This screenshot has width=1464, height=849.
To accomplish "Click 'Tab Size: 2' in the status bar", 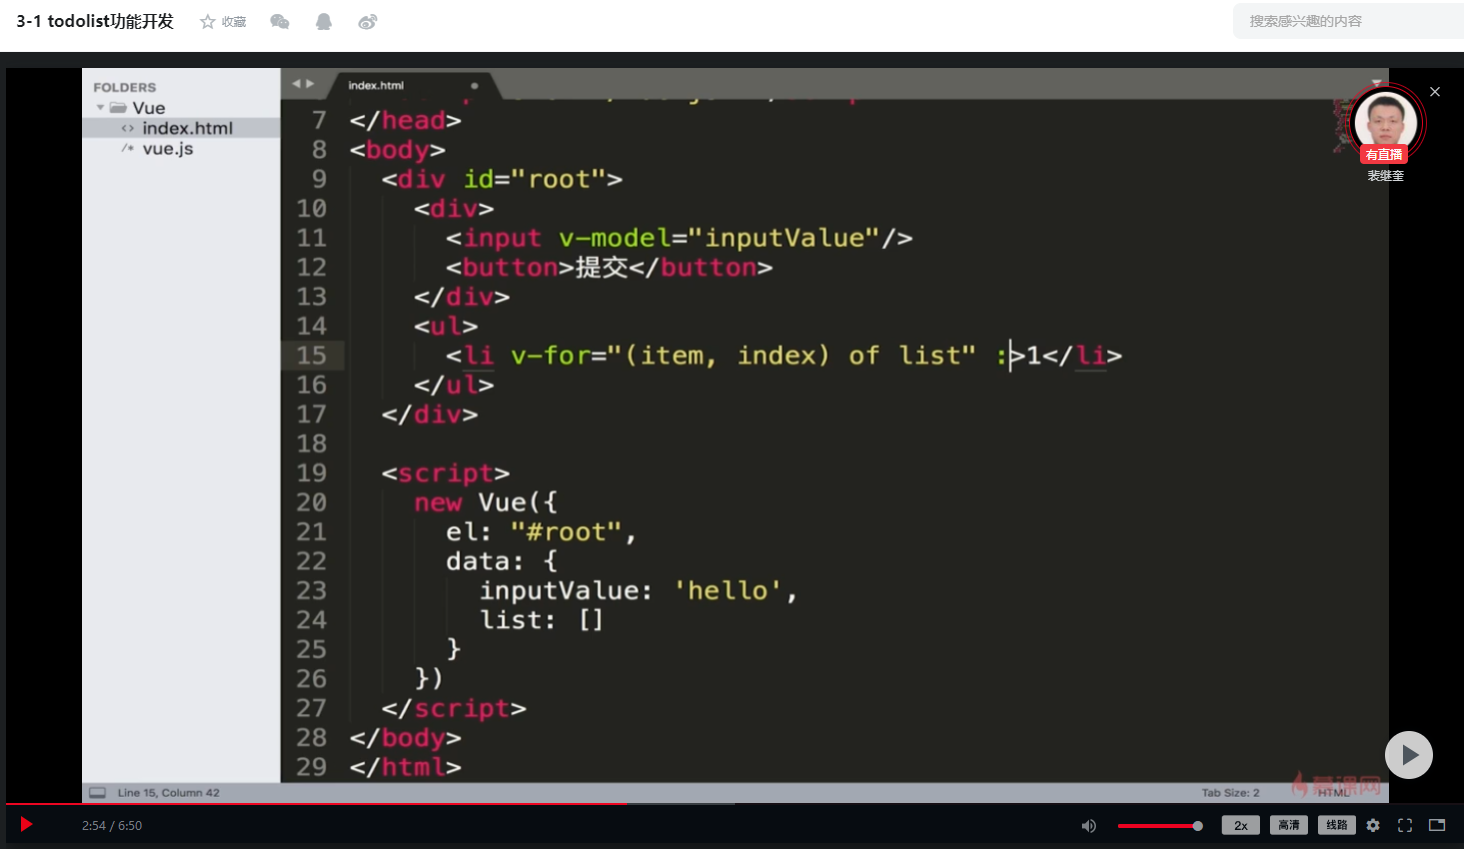I will pyautogui.click(x=1231, y=793).
